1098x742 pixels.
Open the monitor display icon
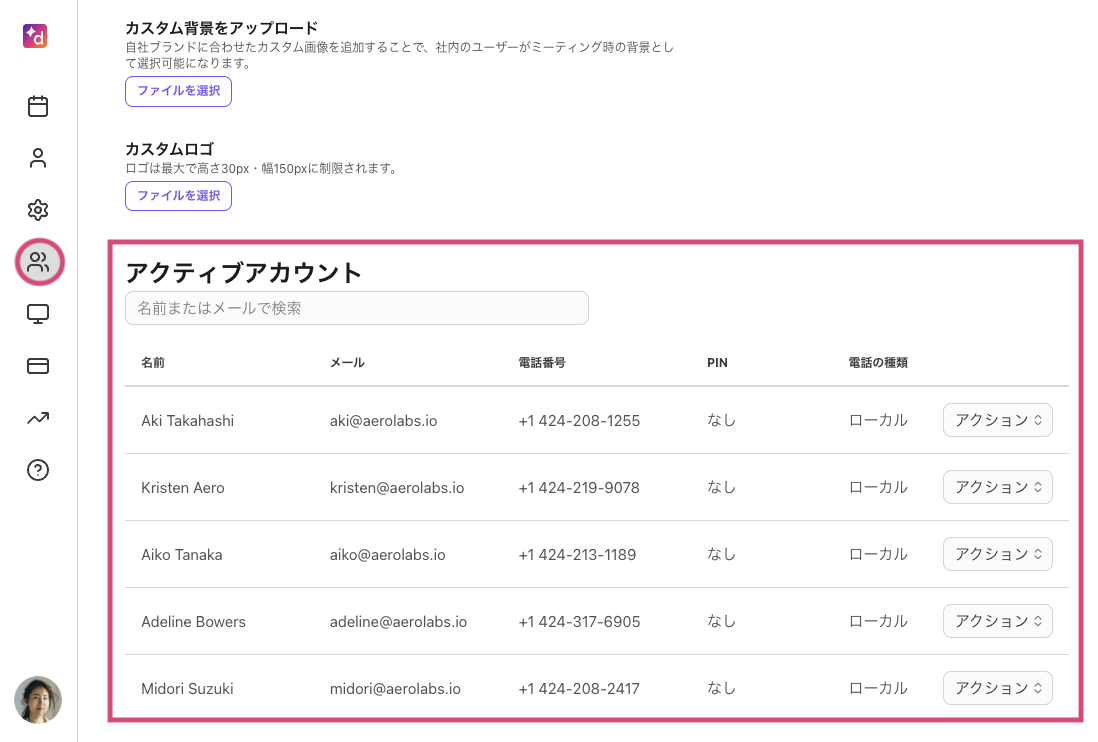click(38, 314)
